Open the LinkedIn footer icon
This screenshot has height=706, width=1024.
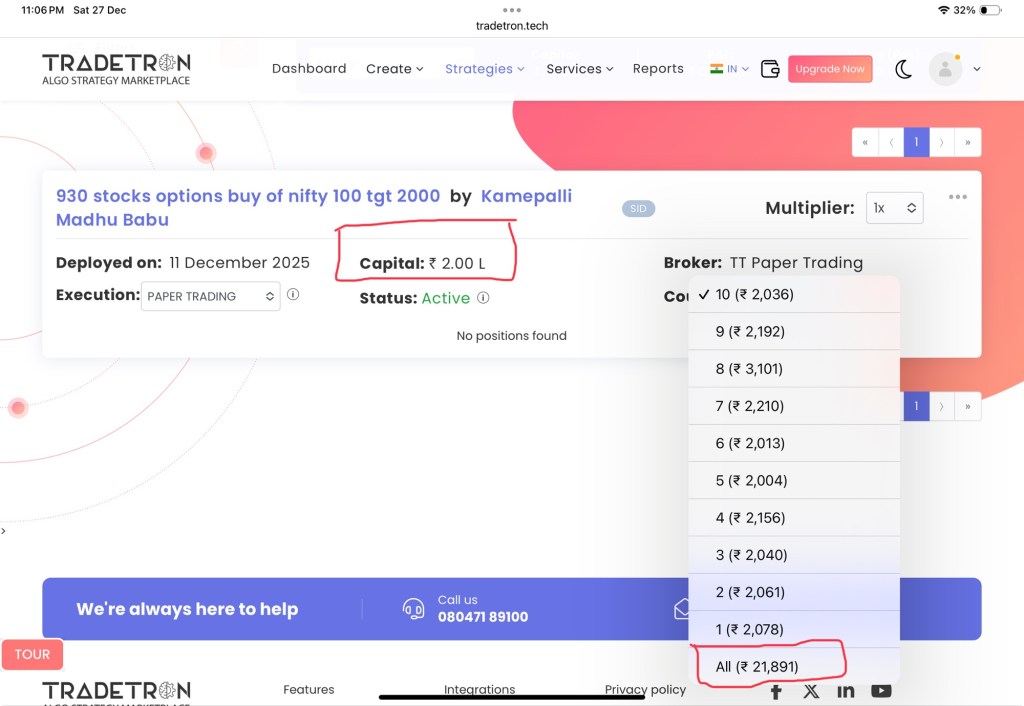point(846,691)
